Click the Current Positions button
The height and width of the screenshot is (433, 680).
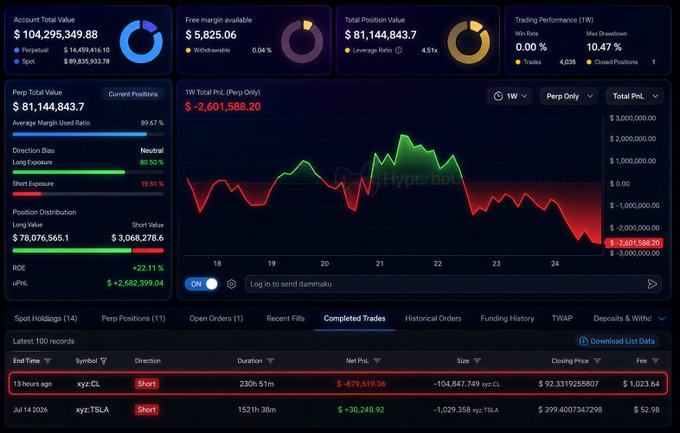pyautogui.click(x=133, y=94)
